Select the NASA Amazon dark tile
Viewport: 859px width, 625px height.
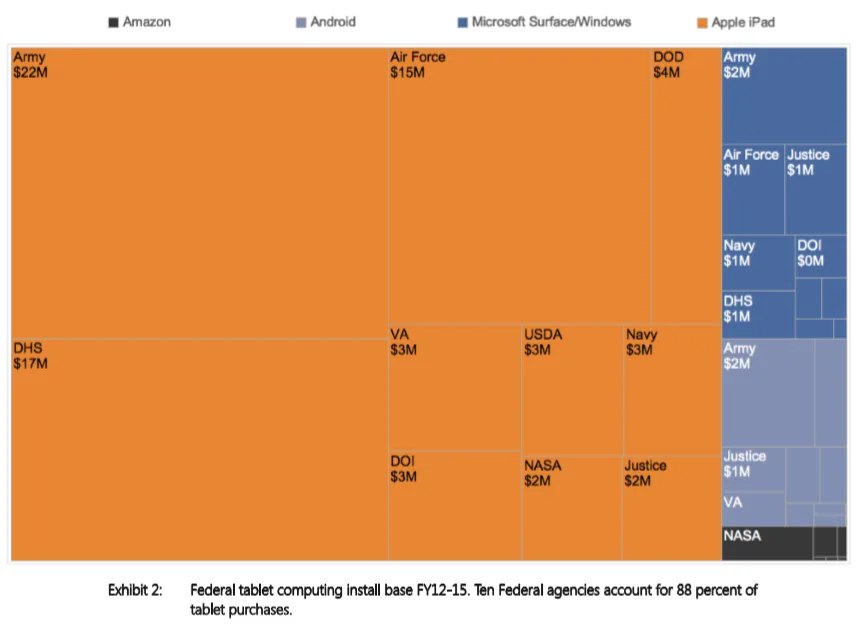click(767, 543)
